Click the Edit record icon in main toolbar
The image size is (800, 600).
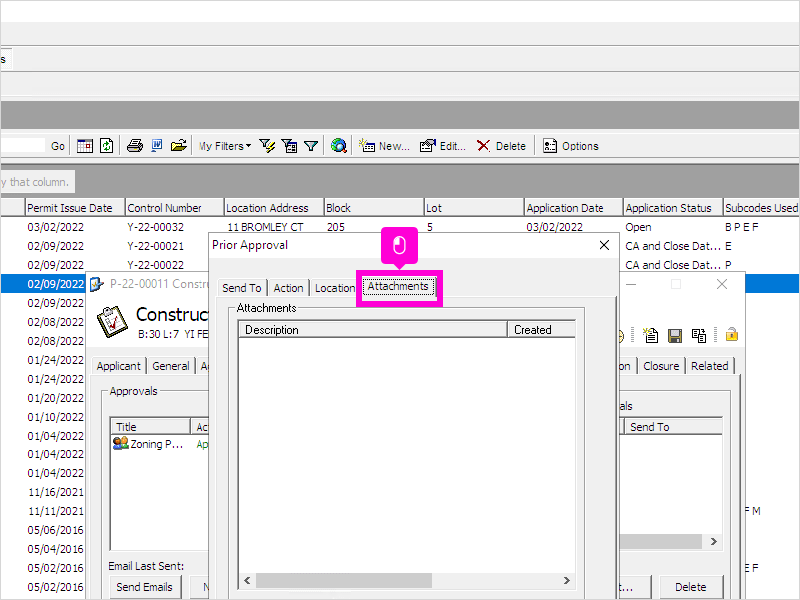[x=428, y=146]
